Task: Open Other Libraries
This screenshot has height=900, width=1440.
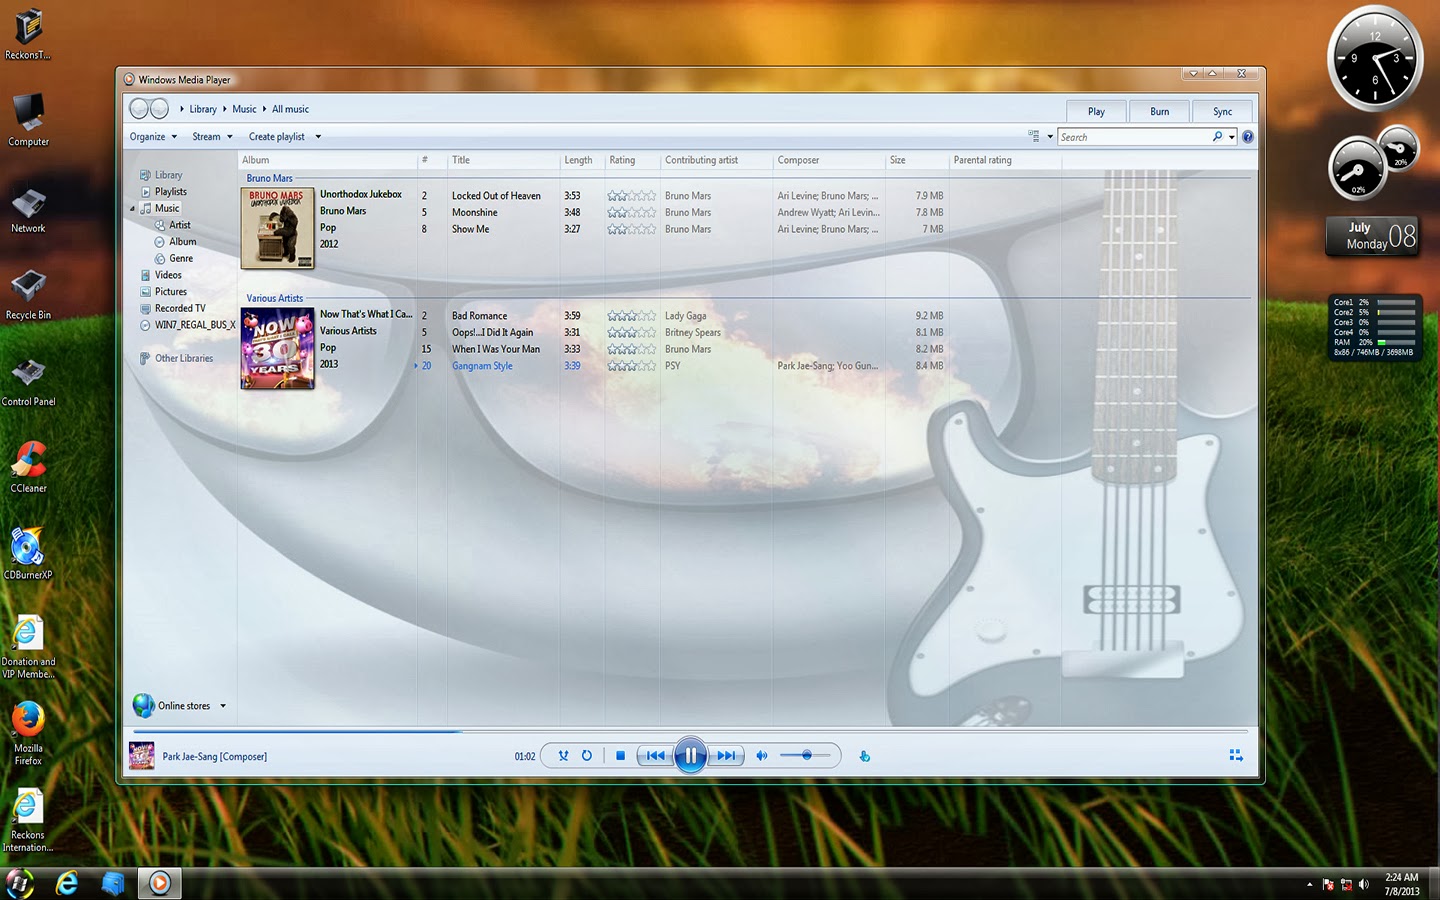Action: coord(183,358)
